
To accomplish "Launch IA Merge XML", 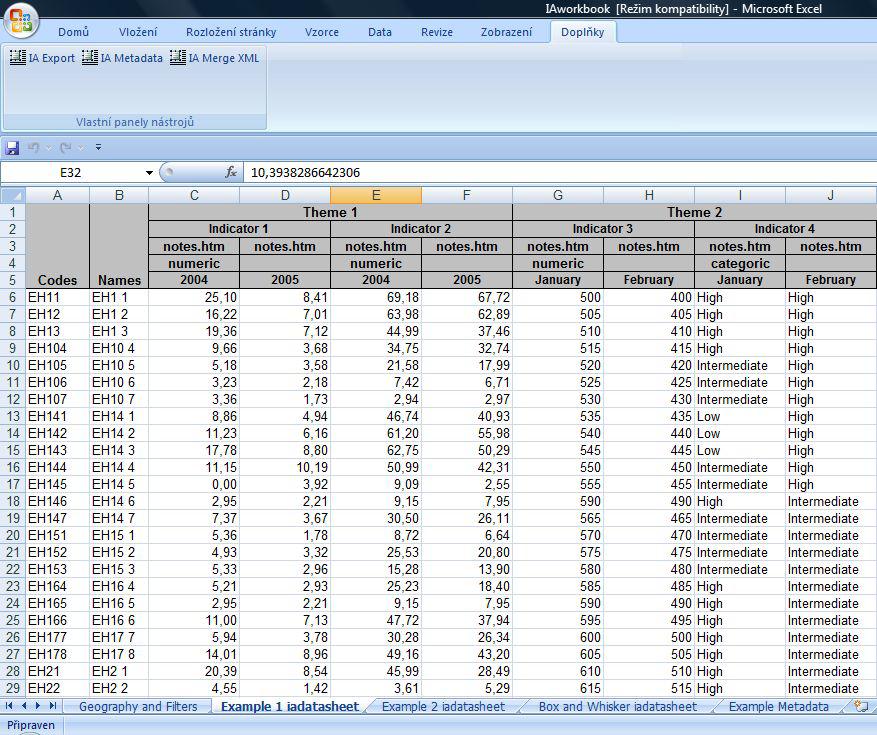I will 215,58.
